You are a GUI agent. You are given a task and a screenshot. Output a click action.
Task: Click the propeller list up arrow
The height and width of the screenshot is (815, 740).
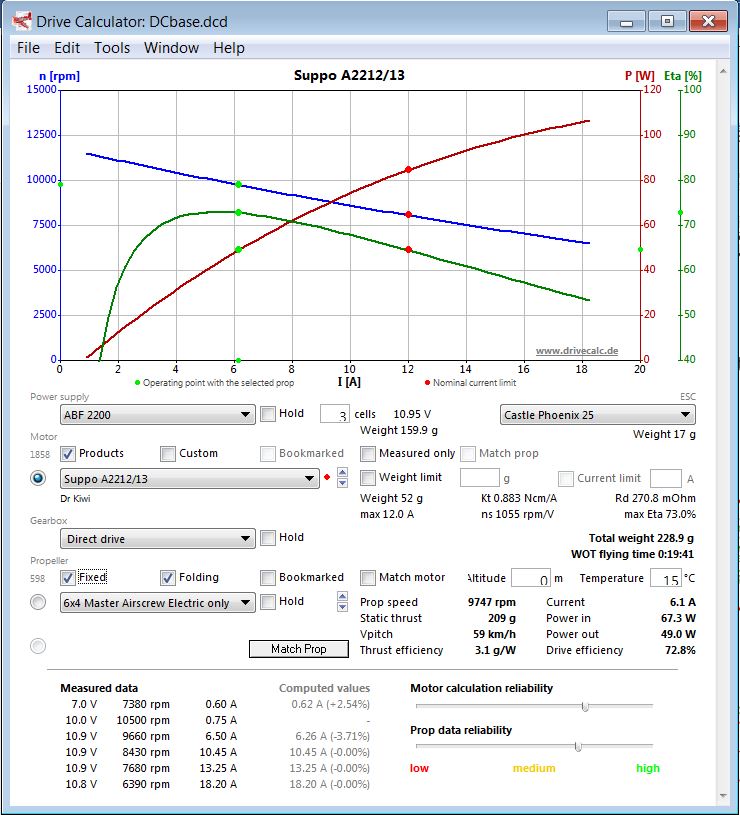[343, 597]
